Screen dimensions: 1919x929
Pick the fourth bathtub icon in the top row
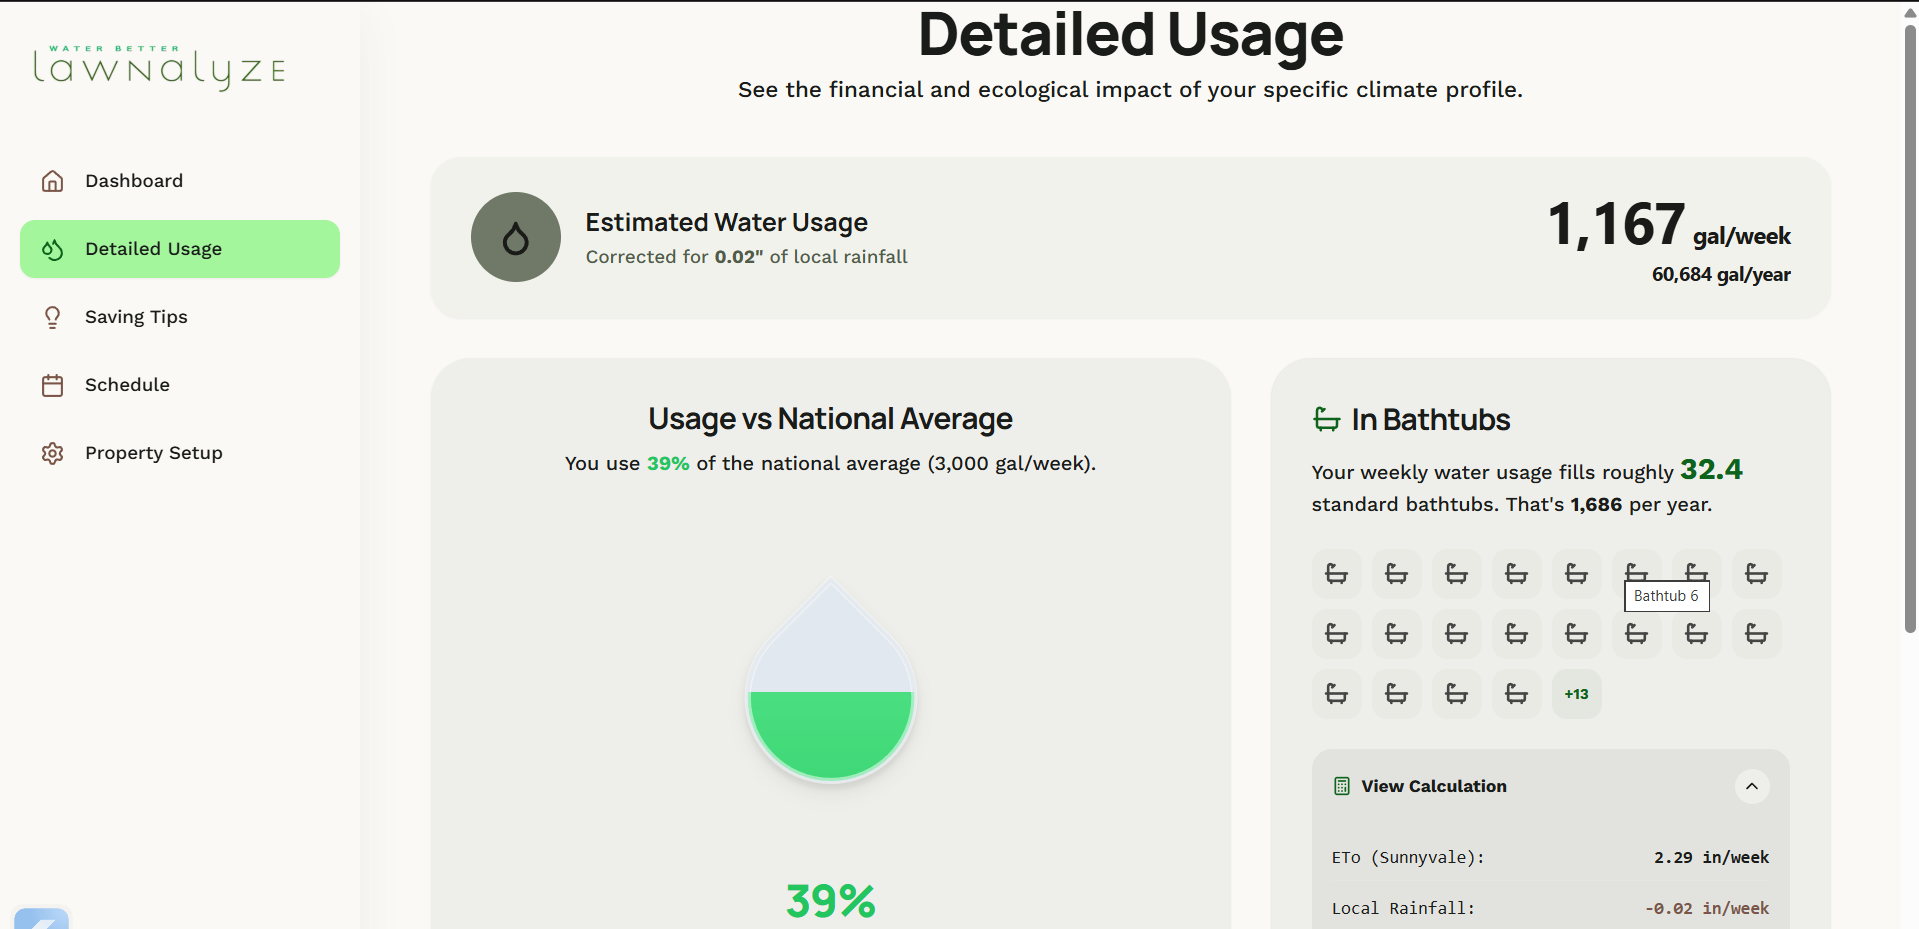pos(1517,574)
